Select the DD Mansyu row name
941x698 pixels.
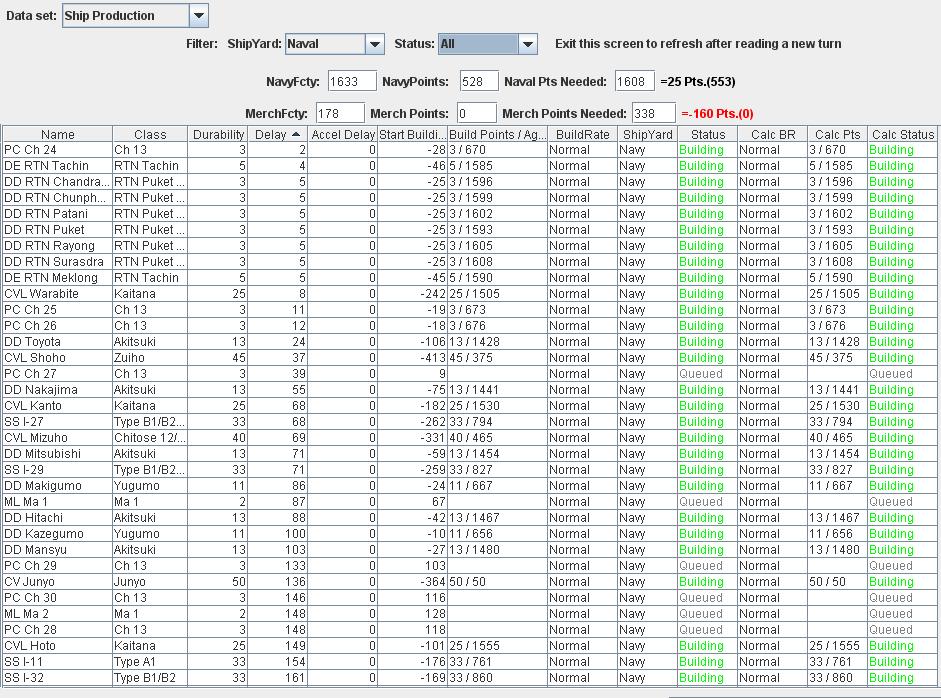[x=35, y=550]
